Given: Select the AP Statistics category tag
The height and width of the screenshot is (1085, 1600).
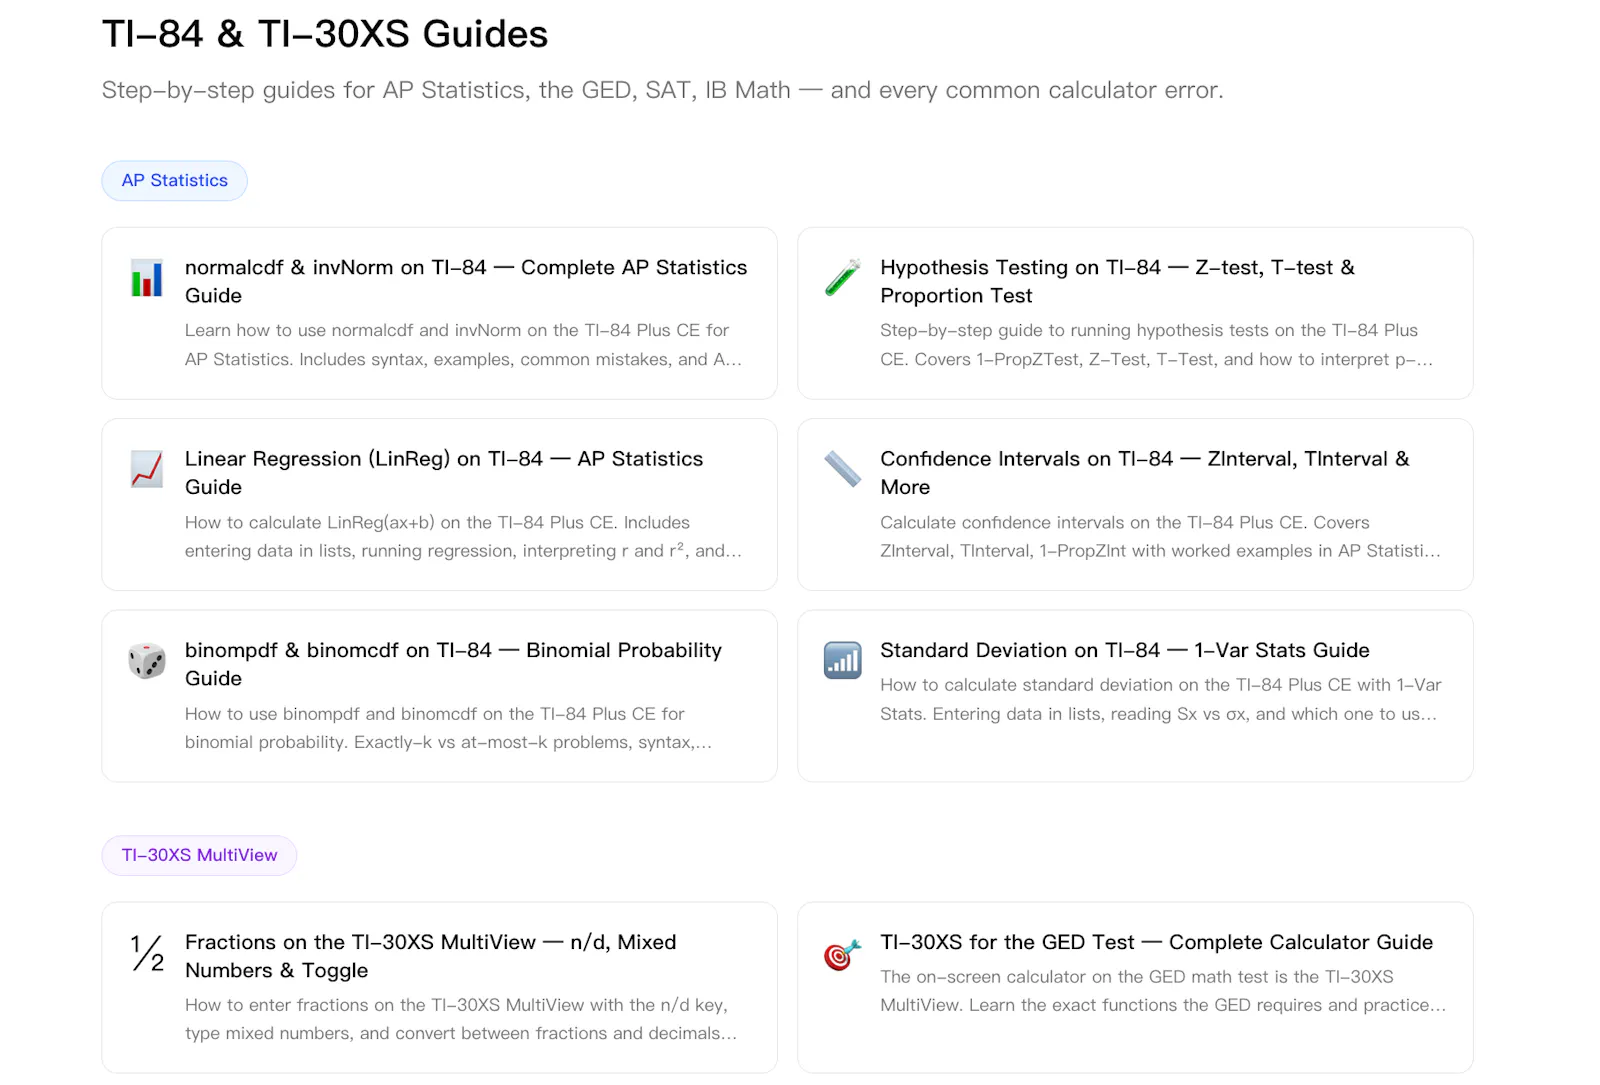Looking at the screenshot, I should pyautogui.click(x=175, y=181).
